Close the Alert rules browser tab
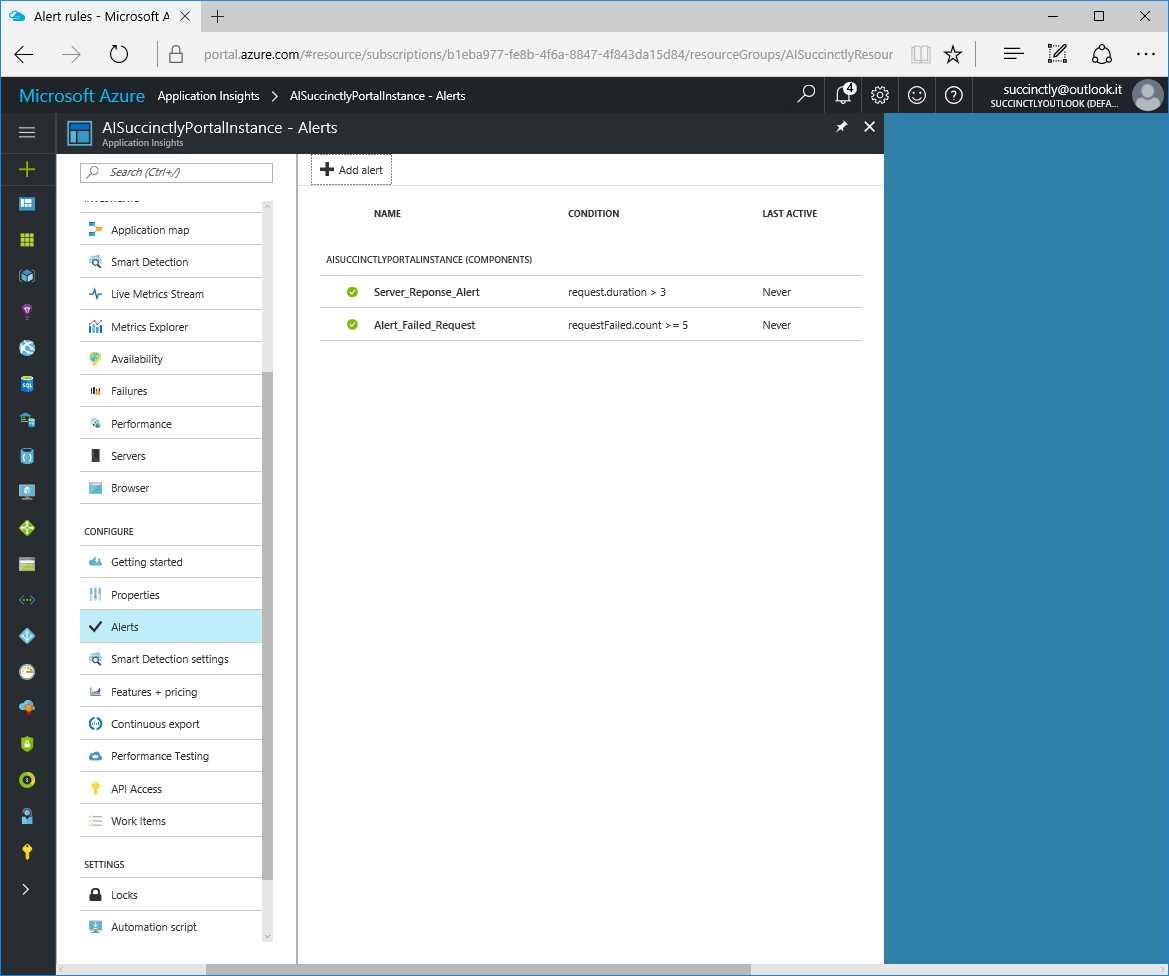This screenshot has width=1169, height=976. coord(185,16)
